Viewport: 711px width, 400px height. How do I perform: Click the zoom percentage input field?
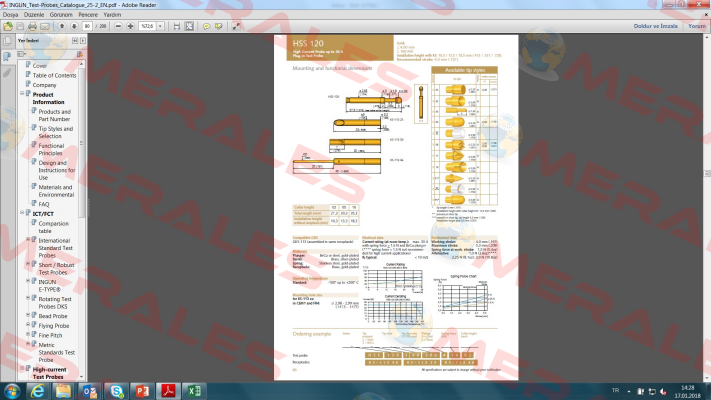coord(147,26)
